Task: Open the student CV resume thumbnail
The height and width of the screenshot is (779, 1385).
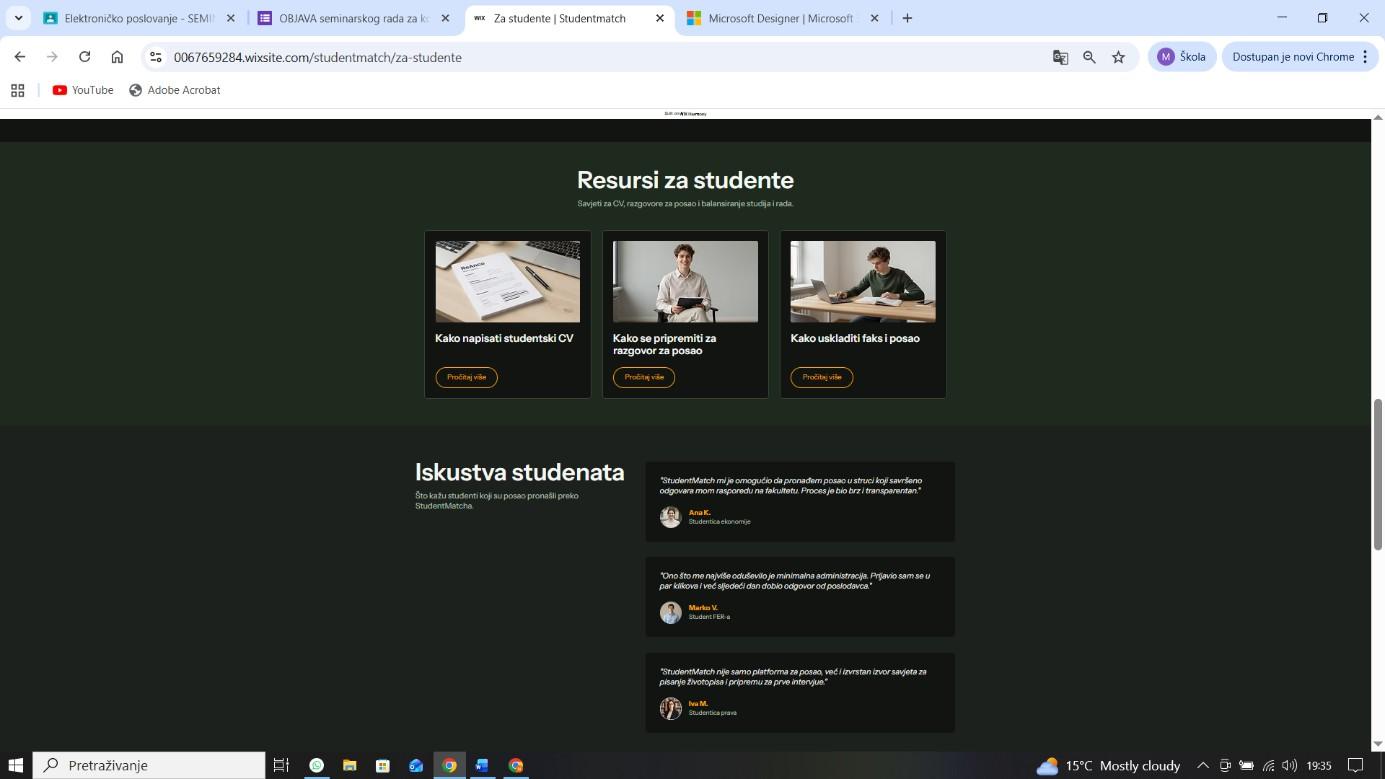Action: (507, 281)
